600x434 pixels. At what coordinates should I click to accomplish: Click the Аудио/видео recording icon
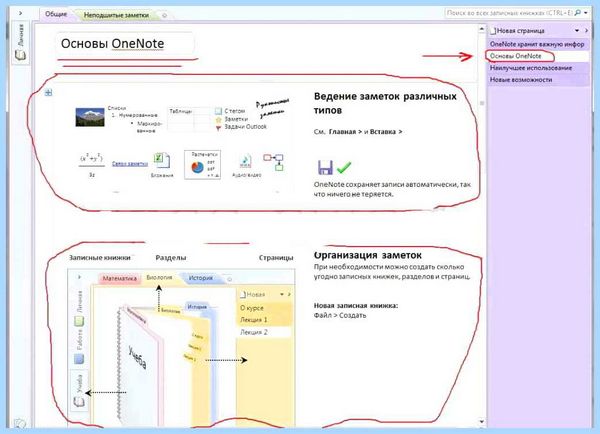245,162
